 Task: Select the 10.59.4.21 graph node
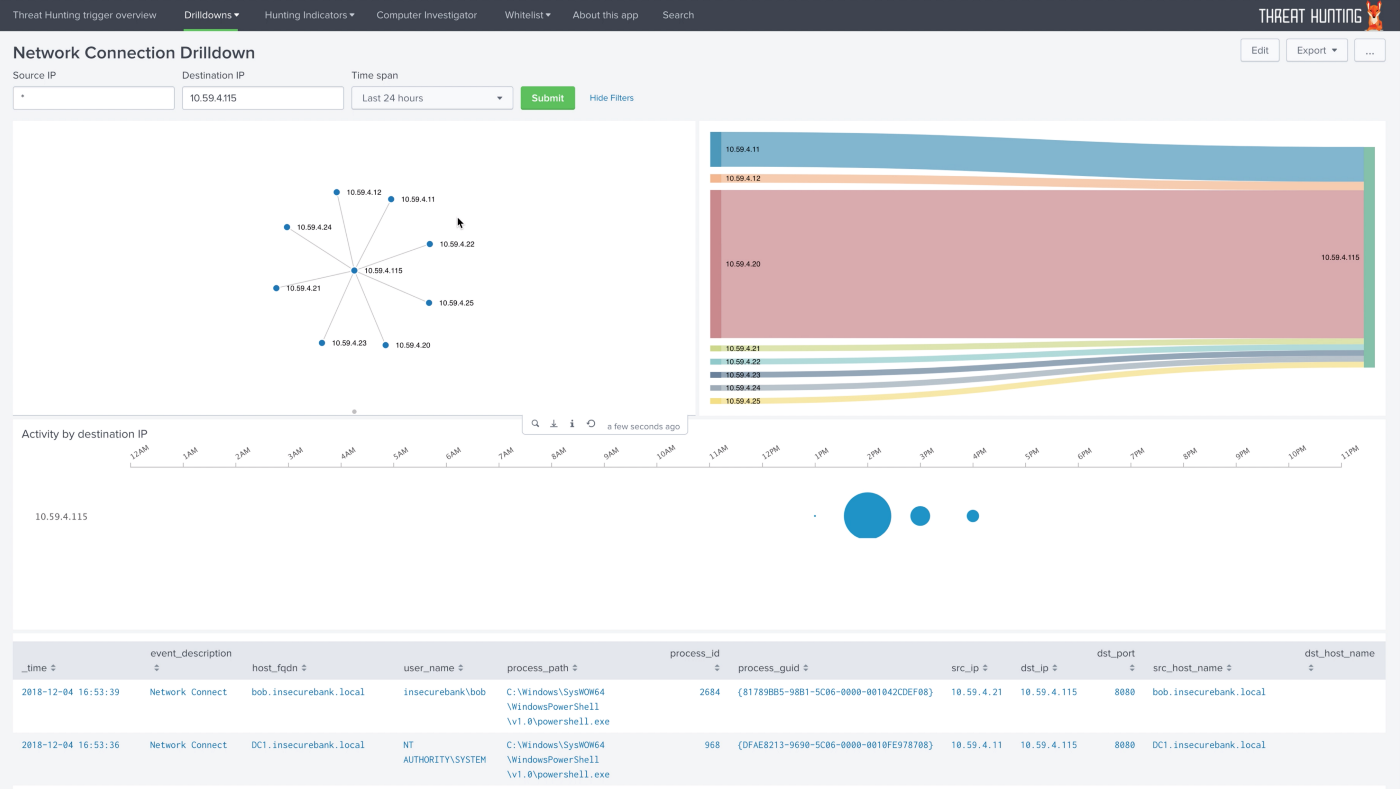(x=277, y=288)
